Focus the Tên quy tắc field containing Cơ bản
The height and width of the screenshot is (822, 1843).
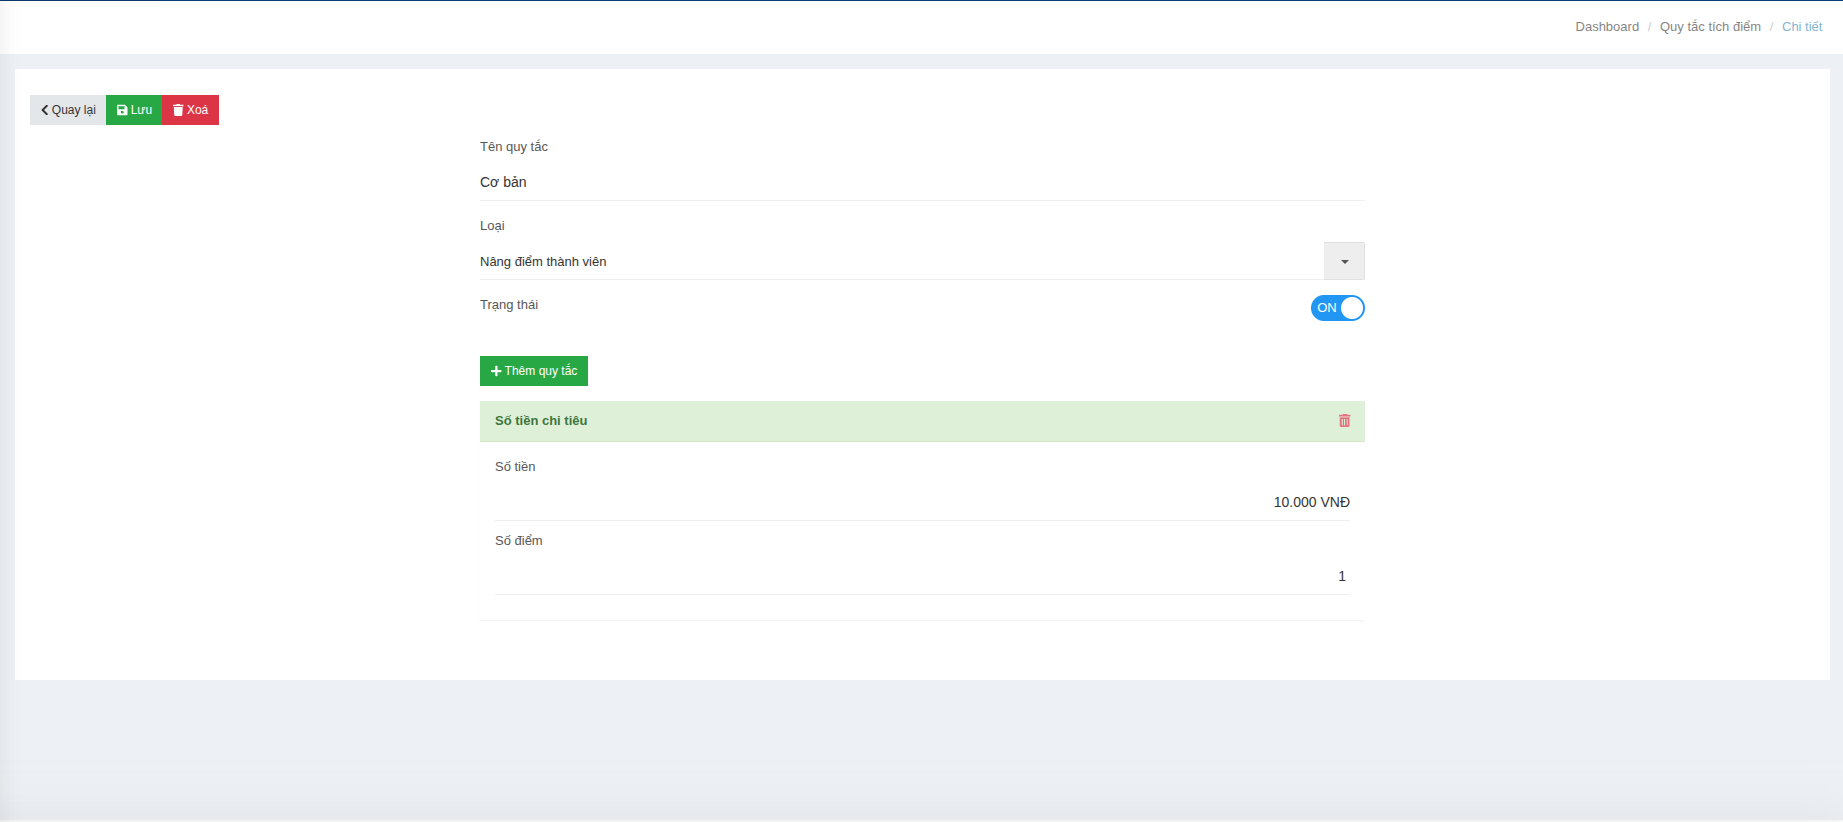pos(920,182)
